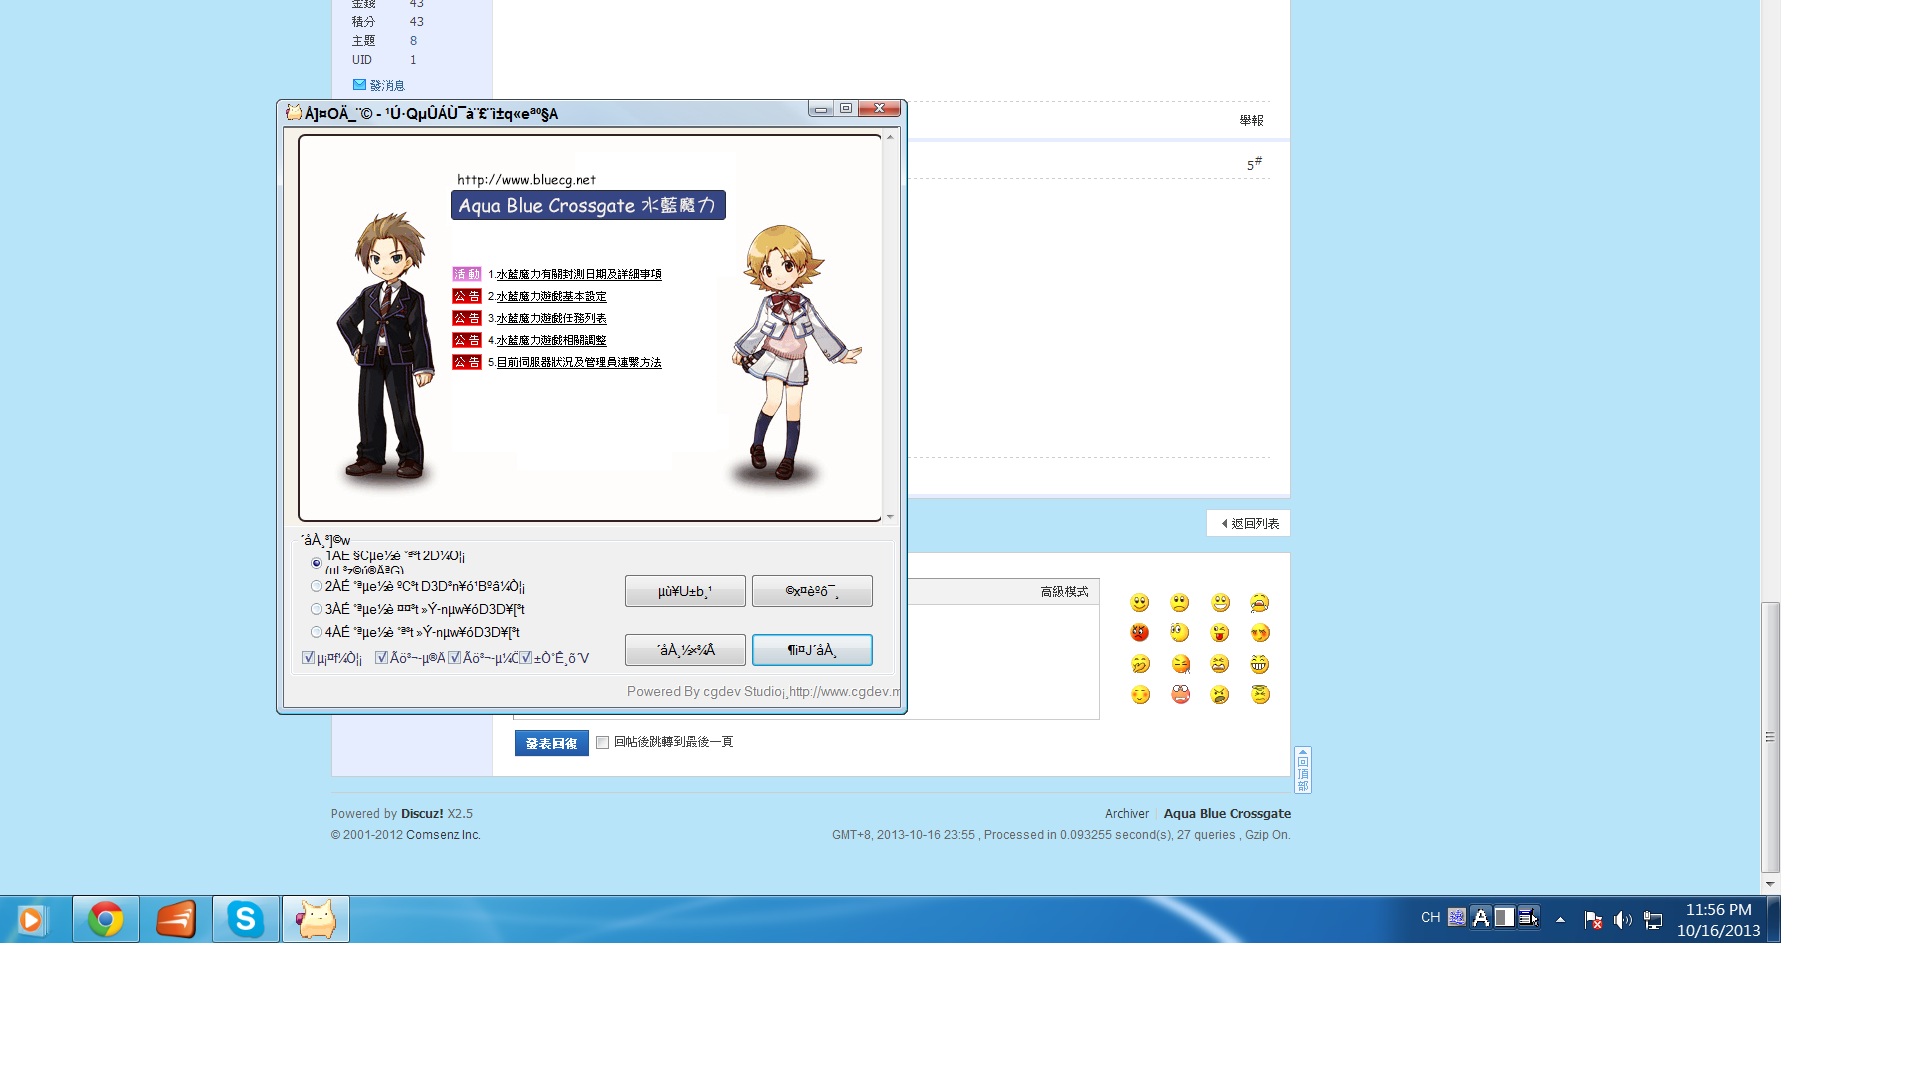Switch to the game launcher taskbar icon
Screen dimensions: 1920x1080
point(316,919)
